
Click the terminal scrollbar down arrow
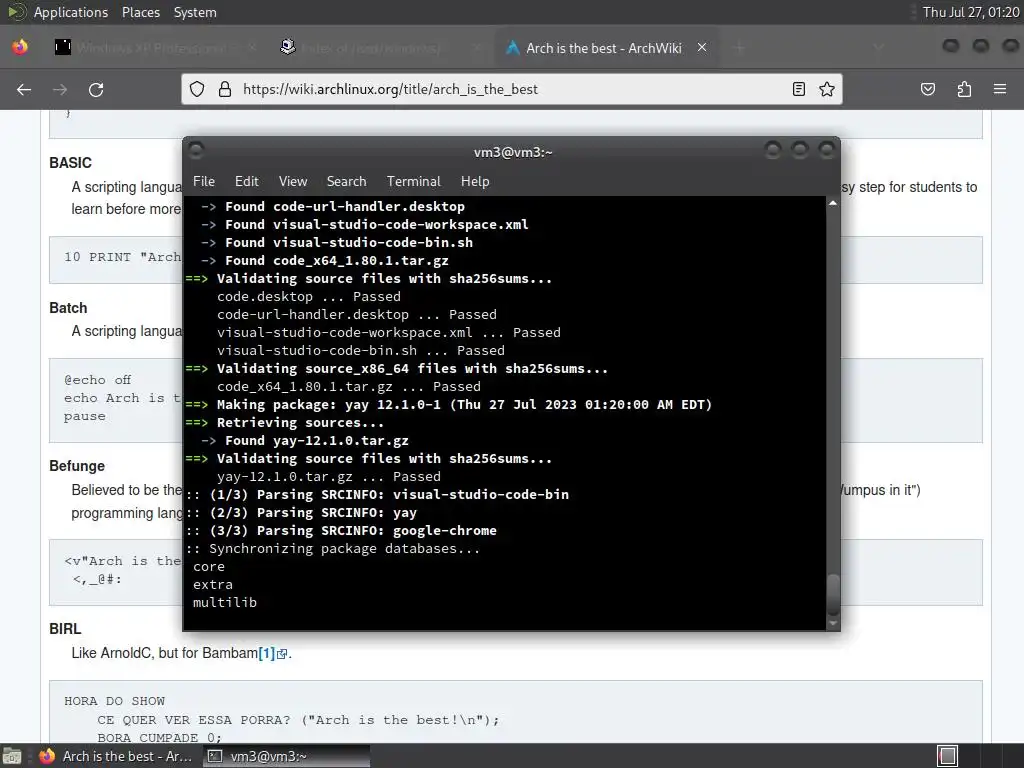[x=833, y=624]
